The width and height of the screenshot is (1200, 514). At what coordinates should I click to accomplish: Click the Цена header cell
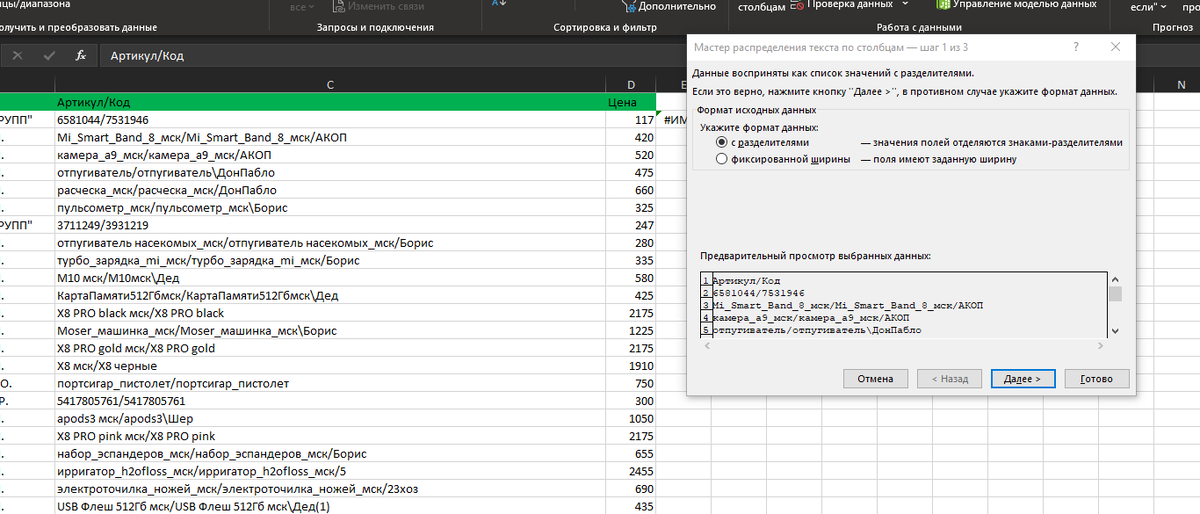(x=631, y=102)
